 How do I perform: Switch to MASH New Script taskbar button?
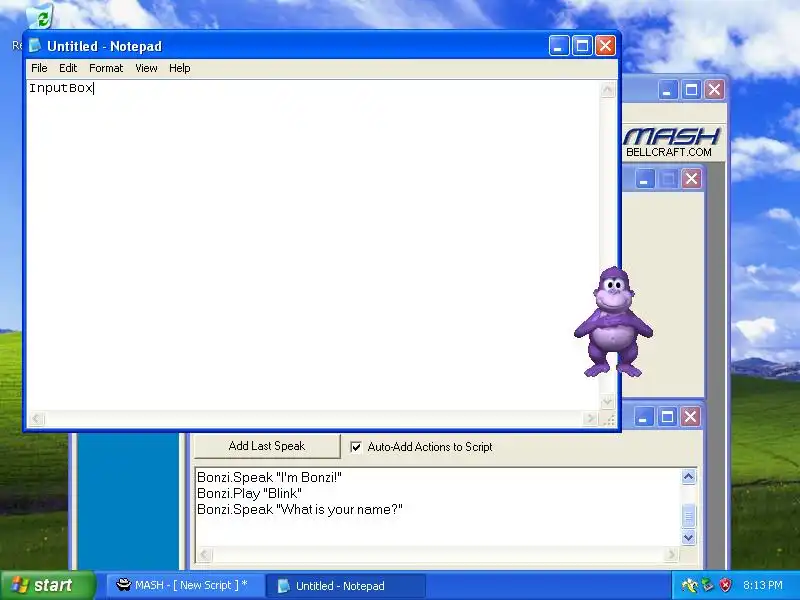pyautogui.click(x=186, y=585)
